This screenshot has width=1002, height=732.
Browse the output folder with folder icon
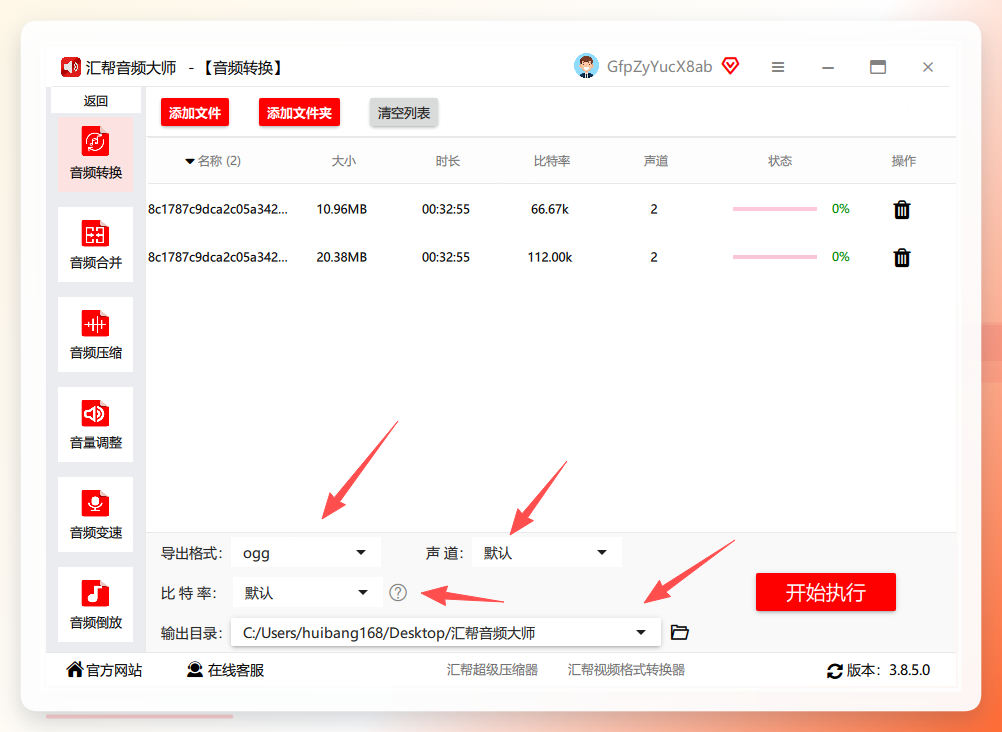coord(679,633)
